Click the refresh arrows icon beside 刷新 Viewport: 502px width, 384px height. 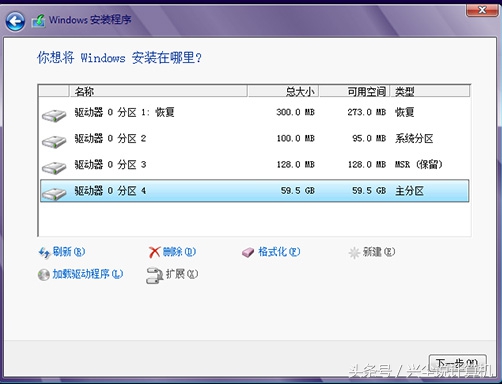(x=45, y=253)
